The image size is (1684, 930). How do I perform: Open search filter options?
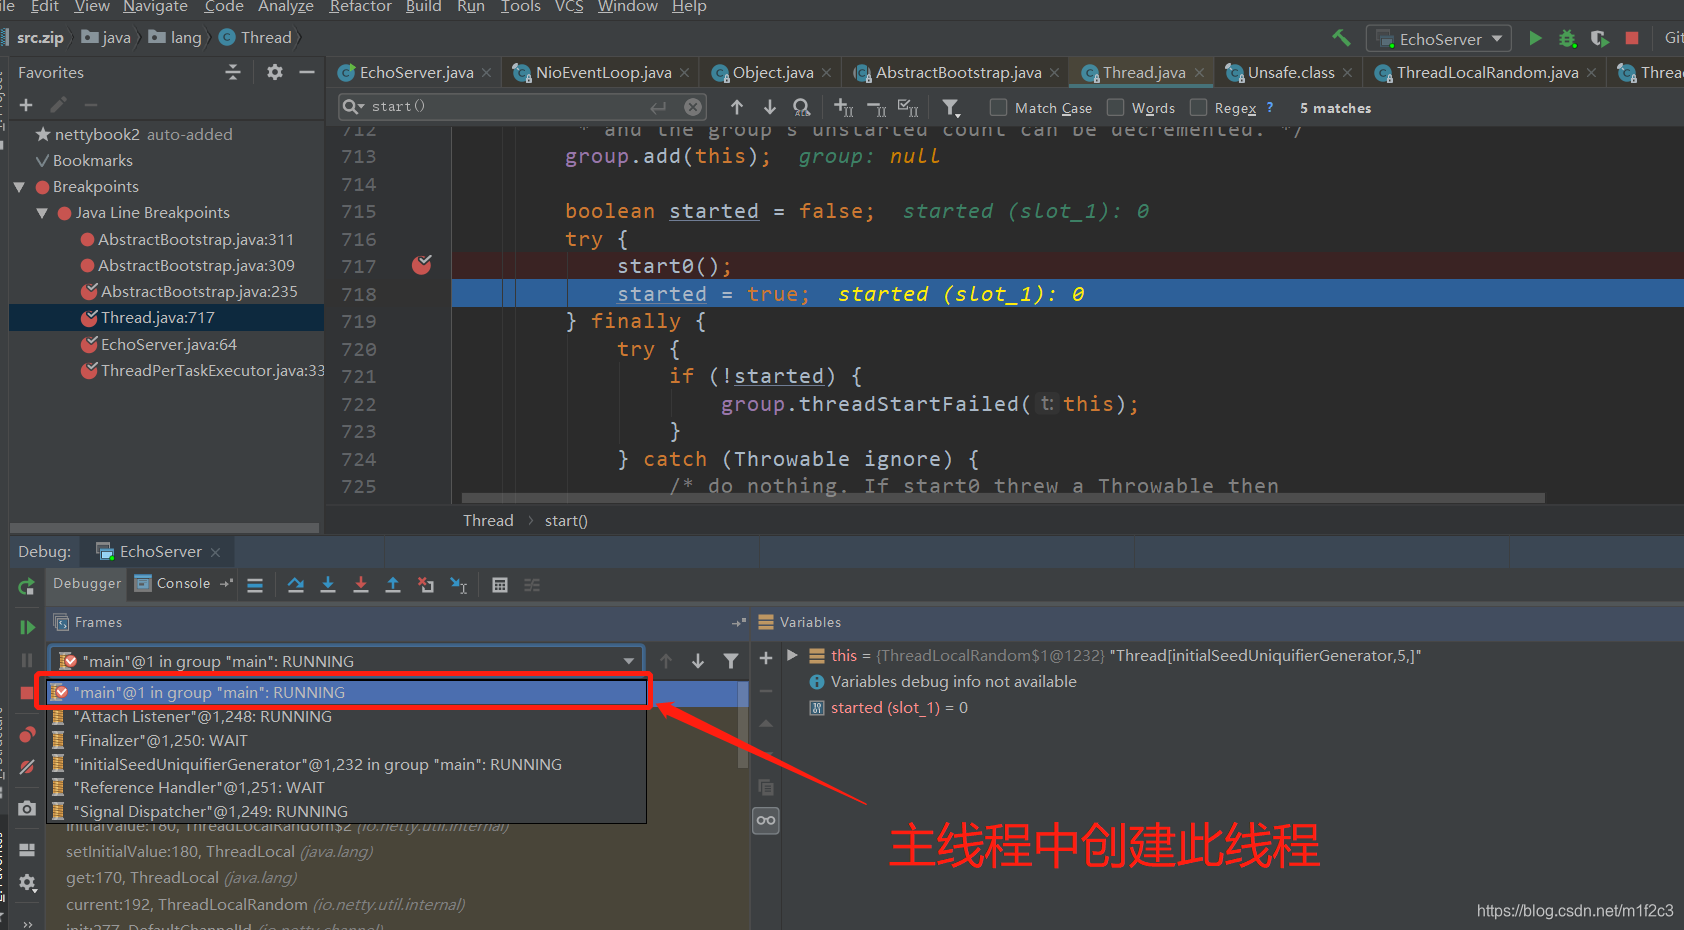click(951, 107)
